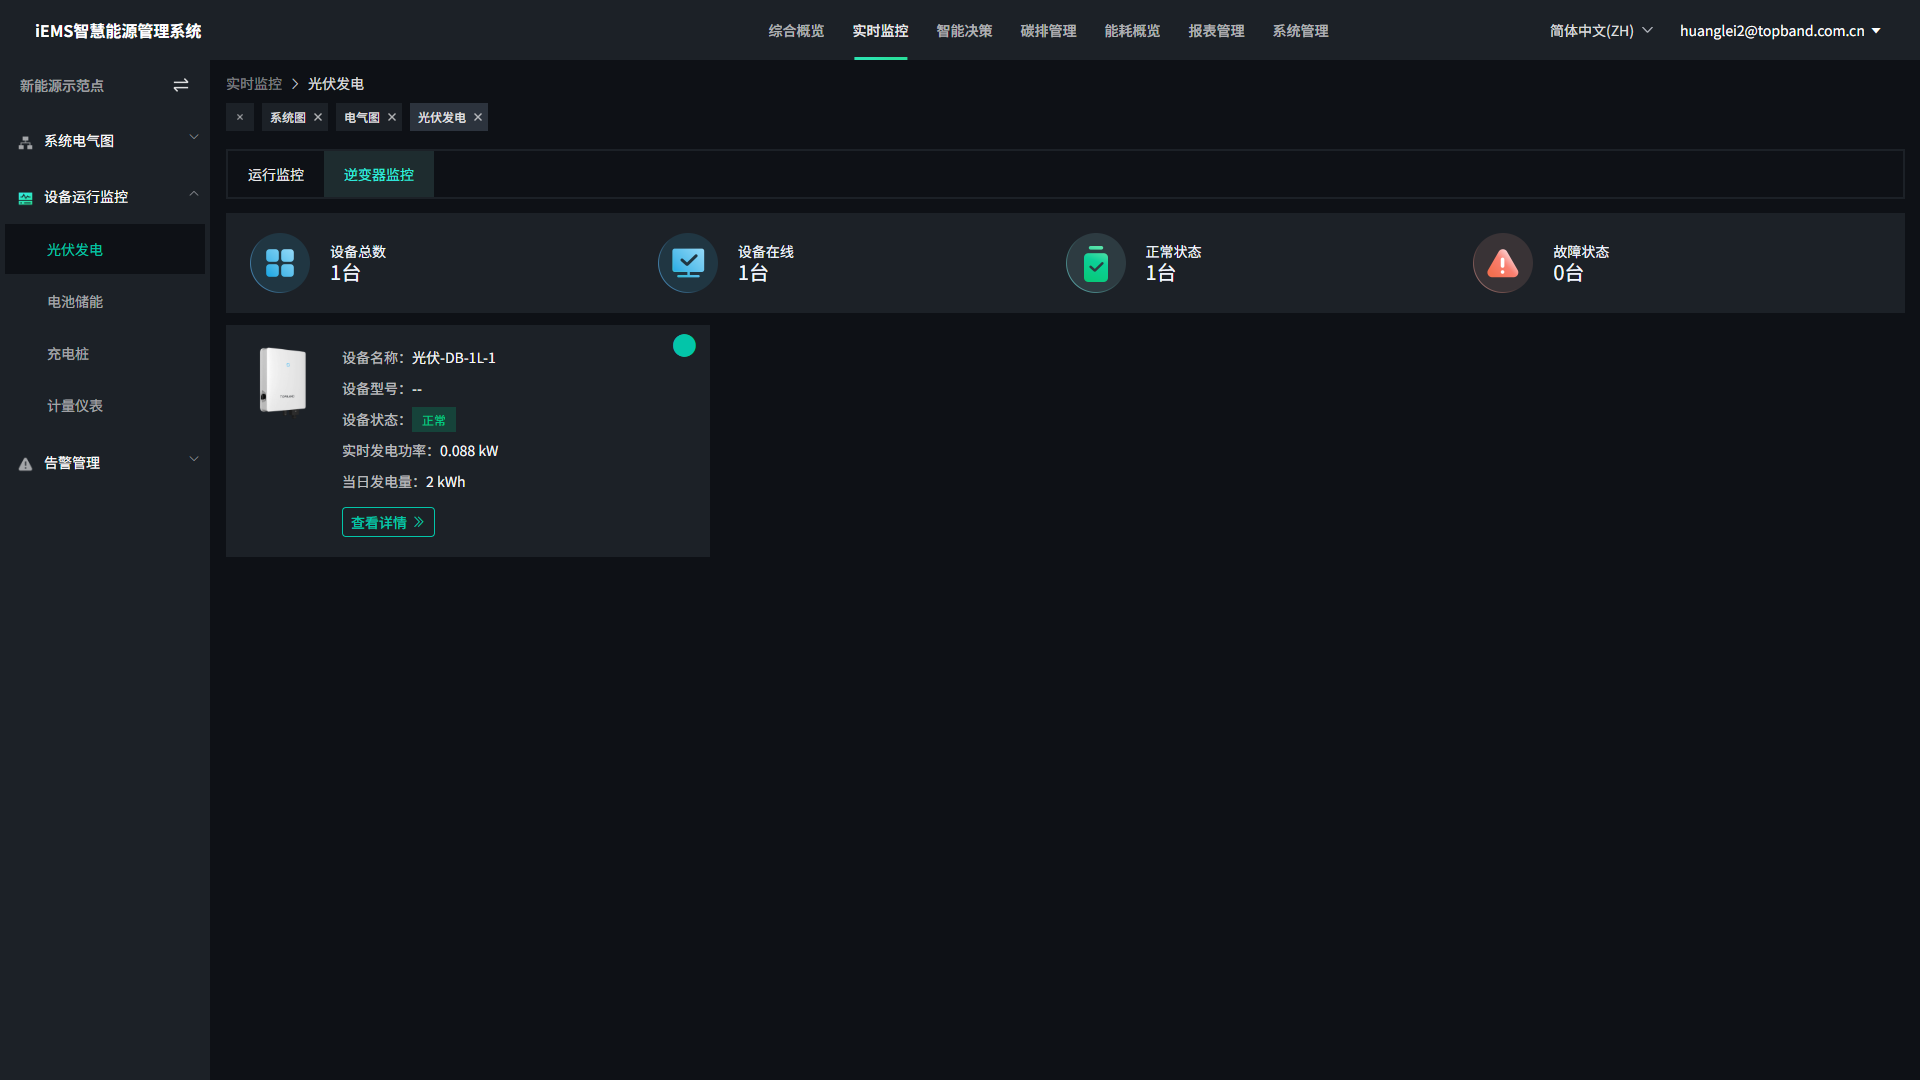
Task: Click the 设备在线 monitor icon
Action: point(688,263)
